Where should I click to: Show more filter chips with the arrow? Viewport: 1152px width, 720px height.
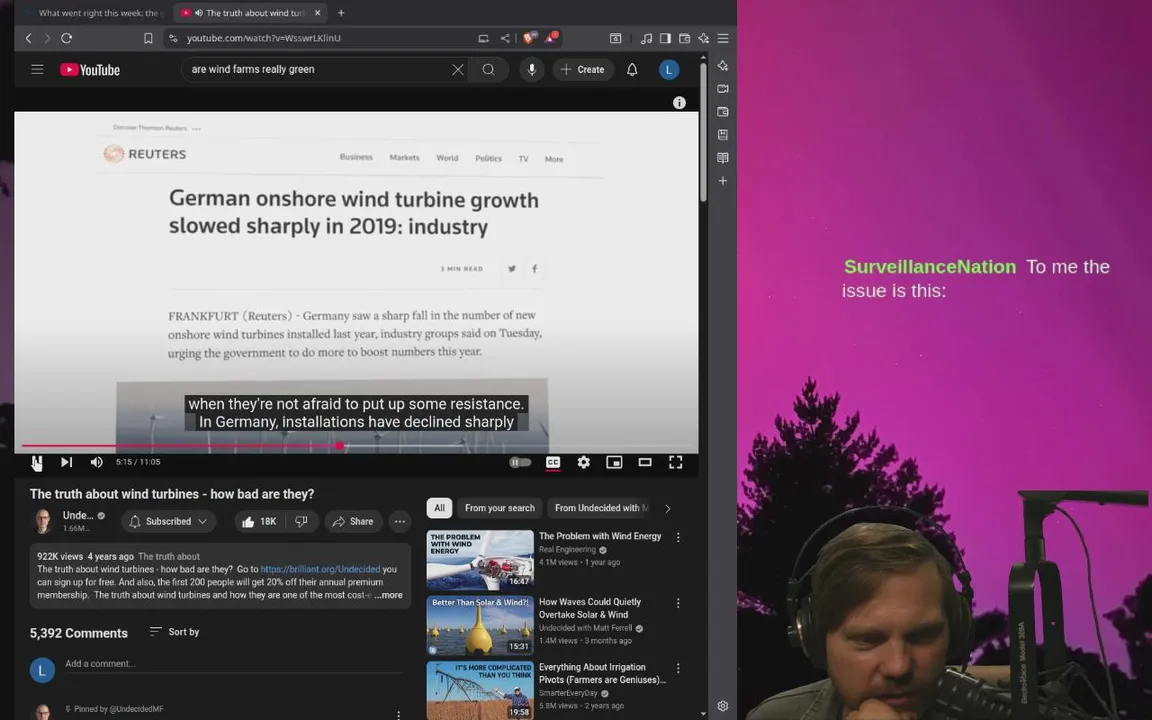tap(667, 508)
